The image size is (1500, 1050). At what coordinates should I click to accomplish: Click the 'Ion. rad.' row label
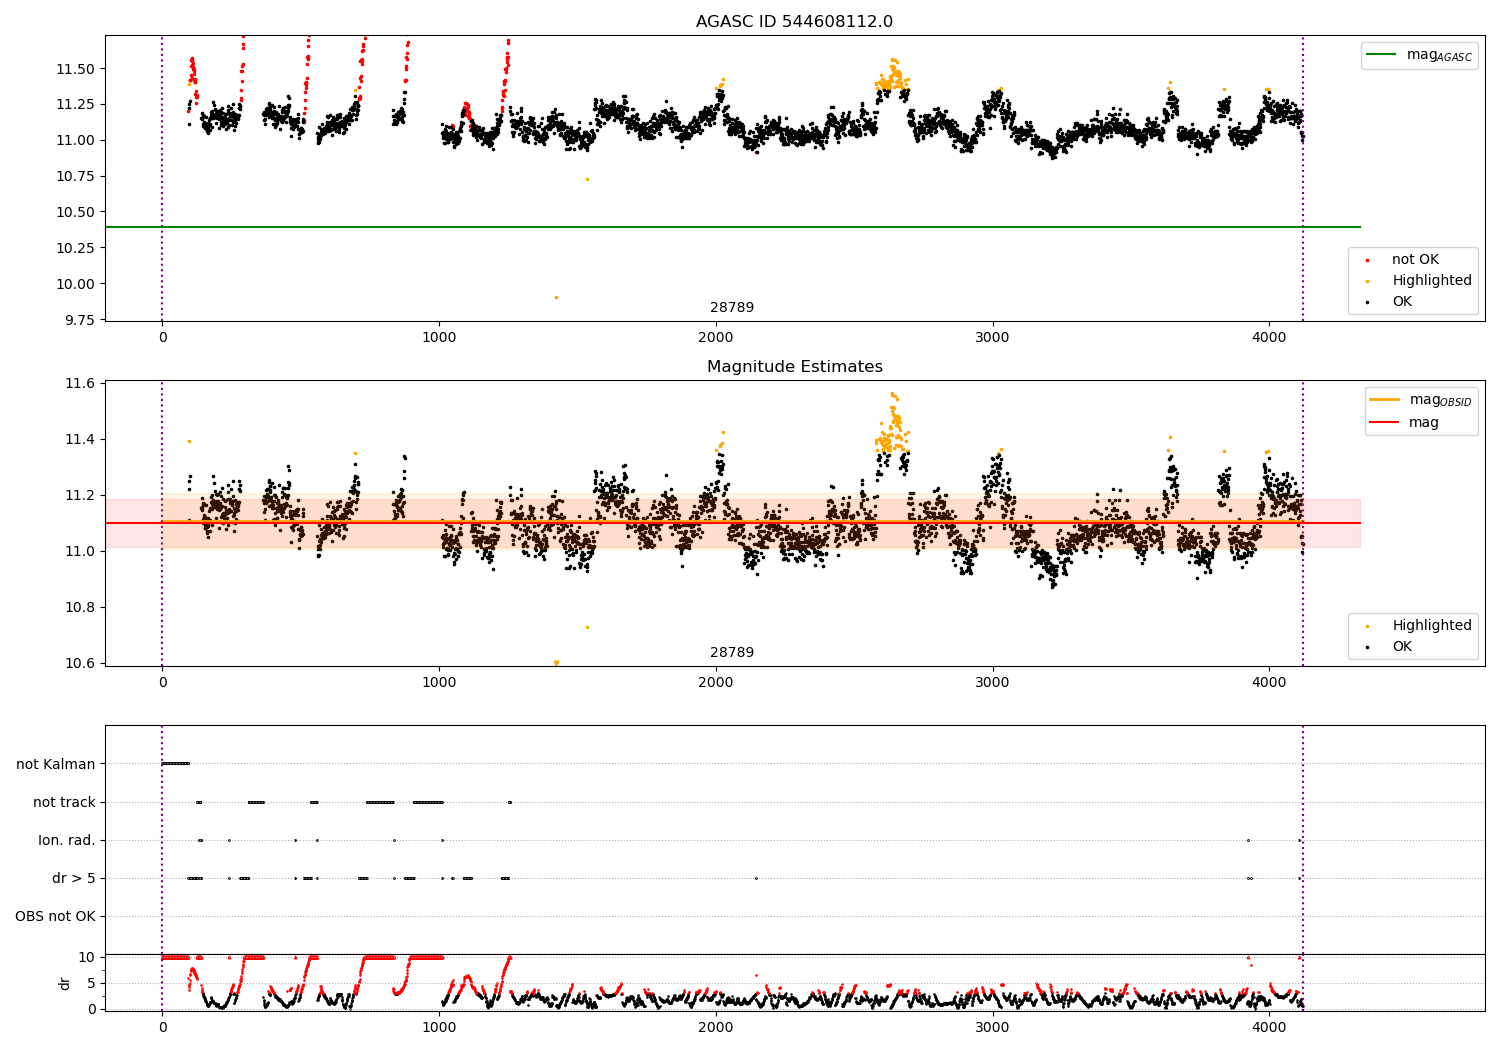pyautogui.click(x=67, y=840)
